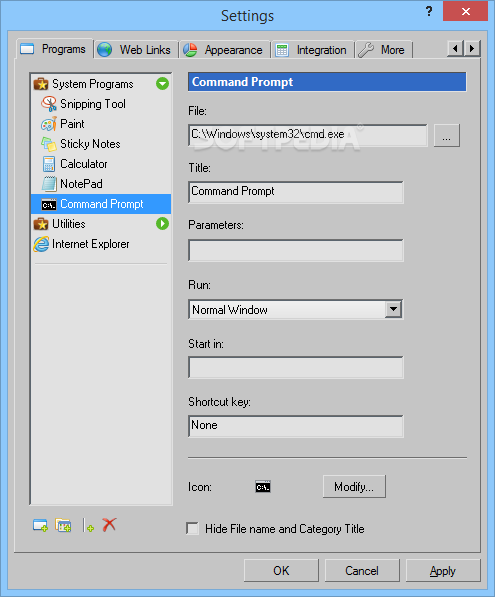Click the OK button

pyautogui.click(x=281, y=570)
